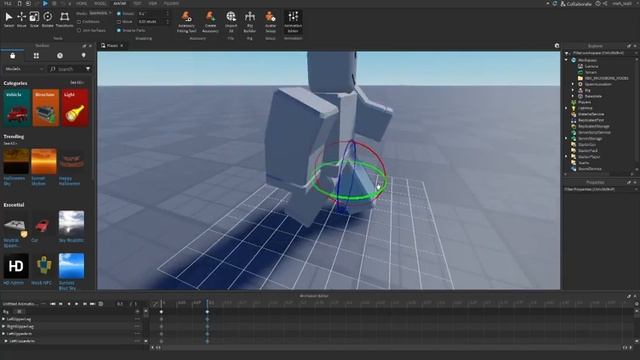Toggle the Move snapping checkbox

(119, 22)
